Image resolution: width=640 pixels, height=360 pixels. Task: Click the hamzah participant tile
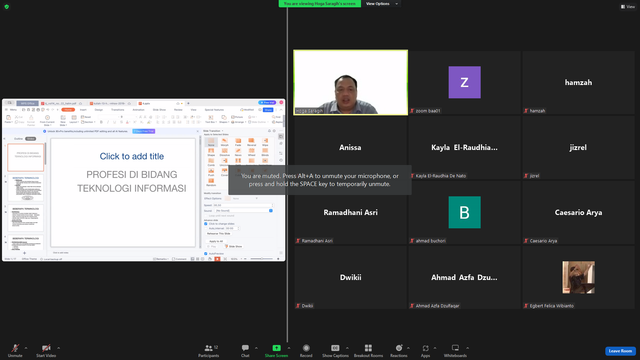point(578,82)
